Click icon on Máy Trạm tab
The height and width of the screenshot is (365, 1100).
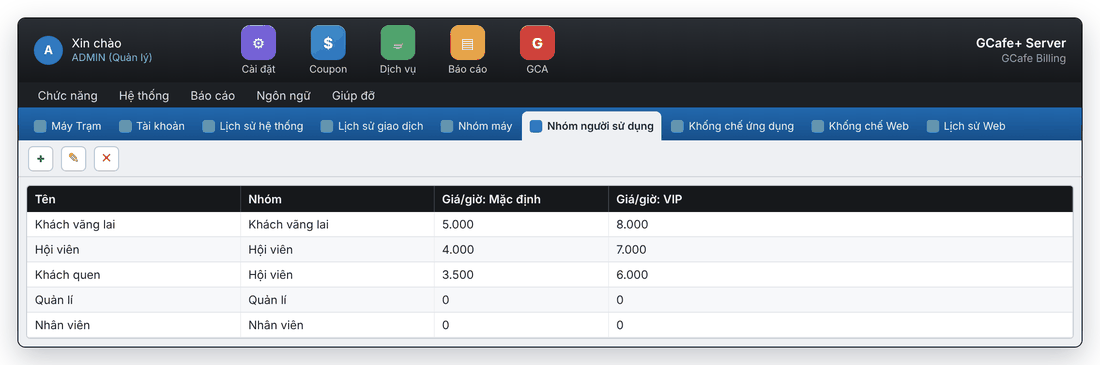[x=41, y=126]
